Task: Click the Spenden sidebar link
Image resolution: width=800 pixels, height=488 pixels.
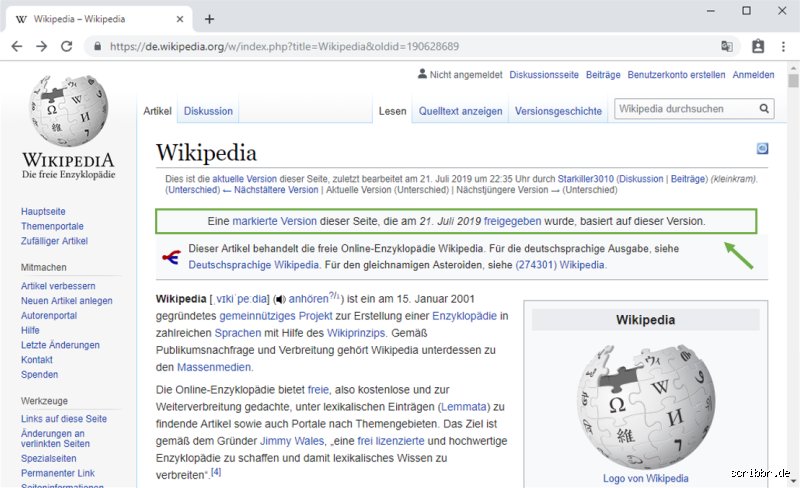Action: pos(39,375)
